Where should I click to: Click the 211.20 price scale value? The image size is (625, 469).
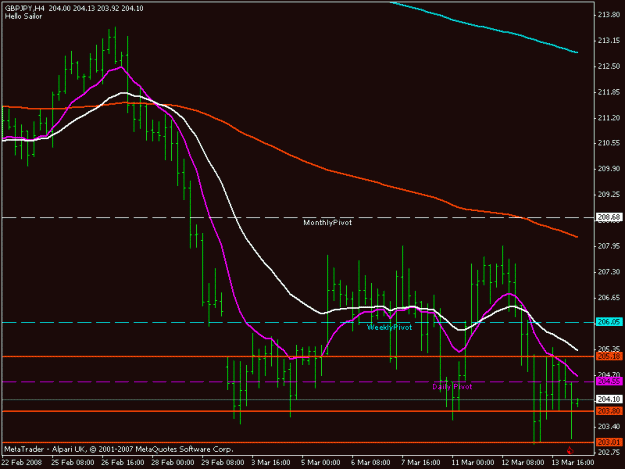[x=609, y=118]
